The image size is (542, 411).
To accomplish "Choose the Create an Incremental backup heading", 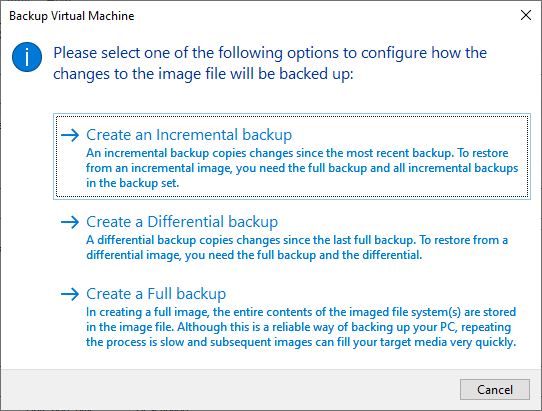I will click(189, 135).
